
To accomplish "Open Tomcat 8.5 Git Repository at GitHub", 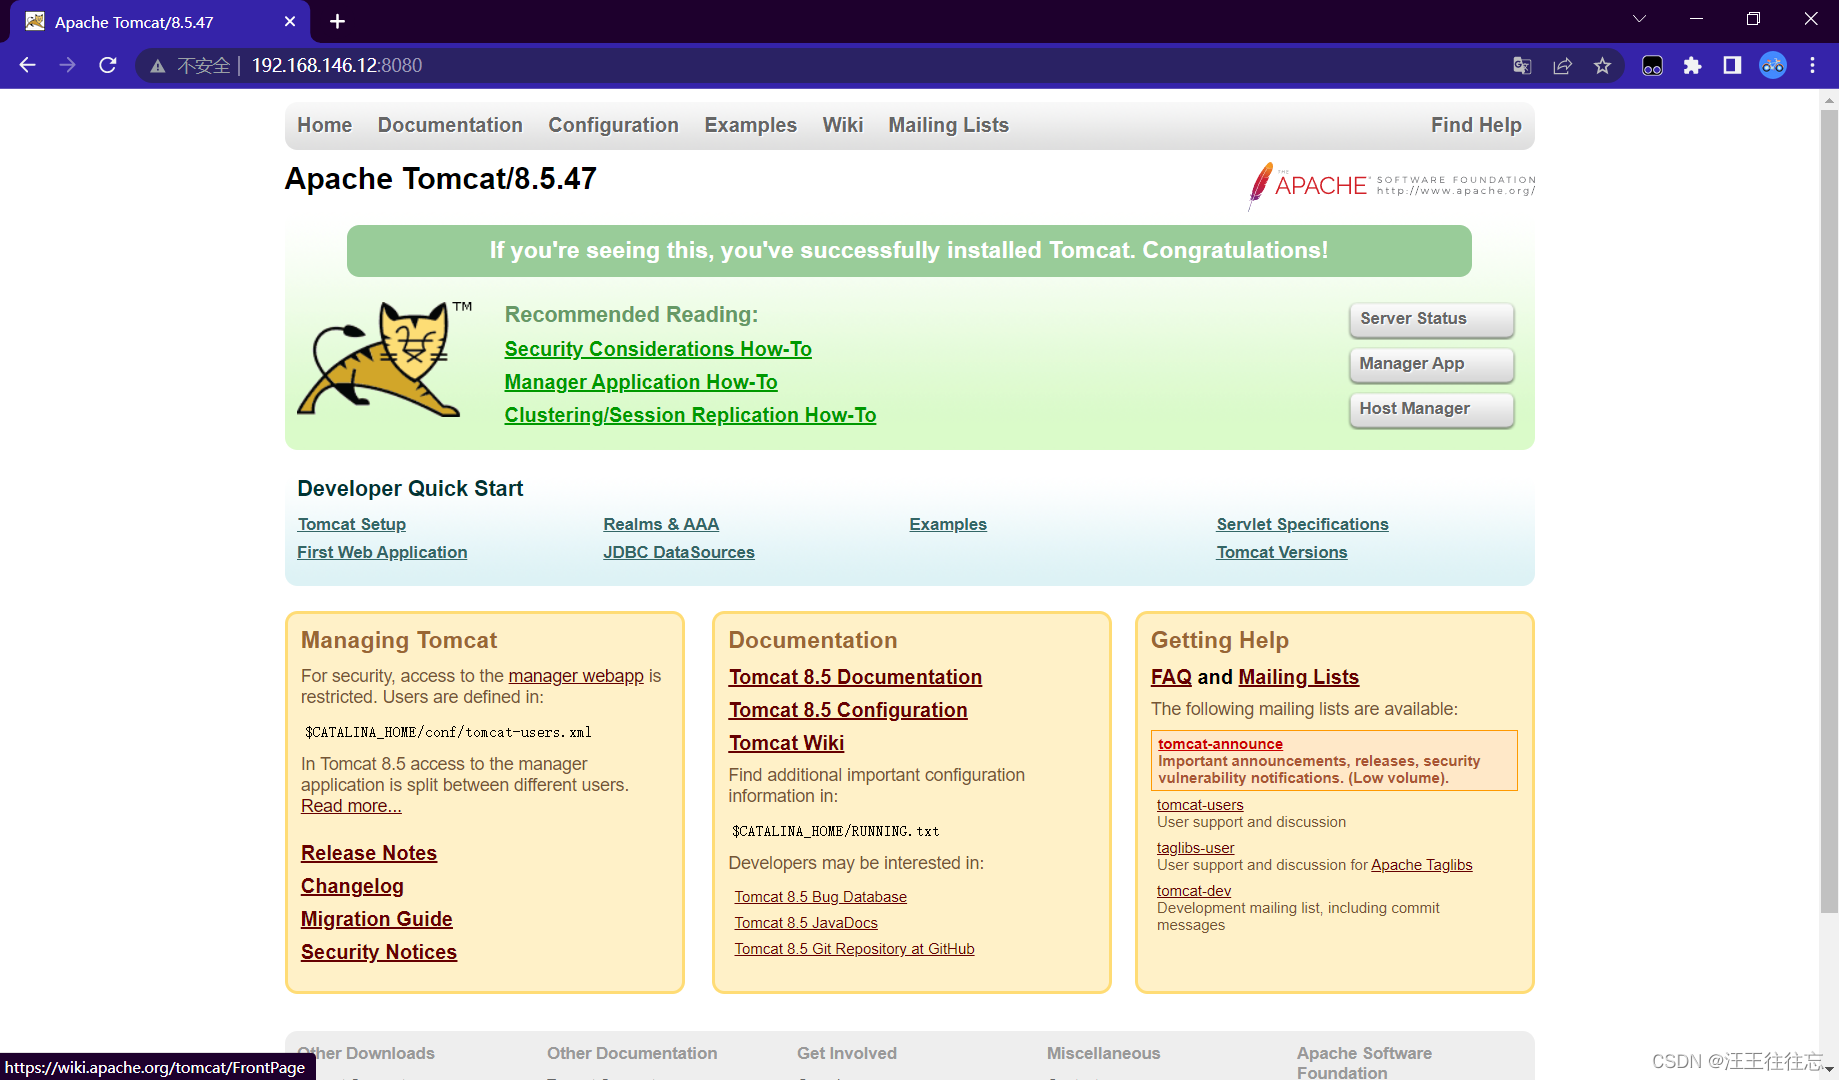I will pyautogui.click(x=854, y=949).
